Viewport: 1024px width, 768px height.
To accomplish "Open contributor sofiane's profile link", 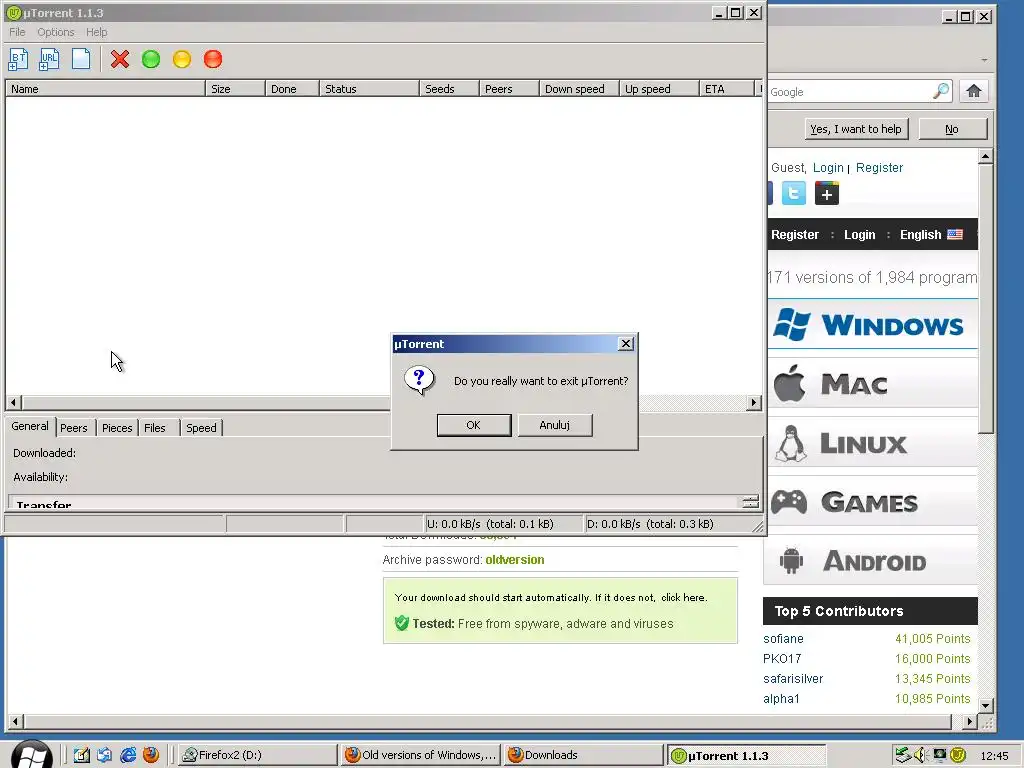I will pos(783,639).
